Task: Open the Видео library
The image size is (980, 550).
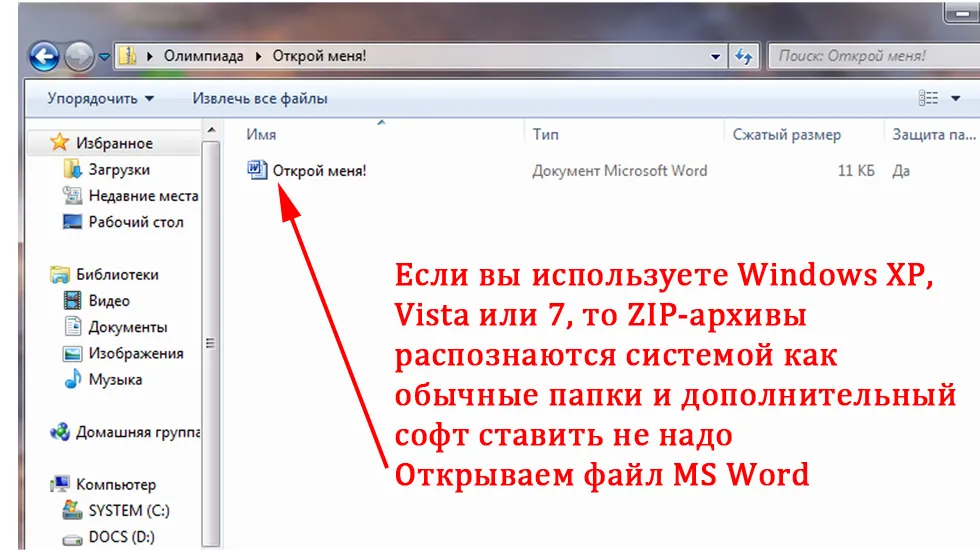Action: [109, 301]
